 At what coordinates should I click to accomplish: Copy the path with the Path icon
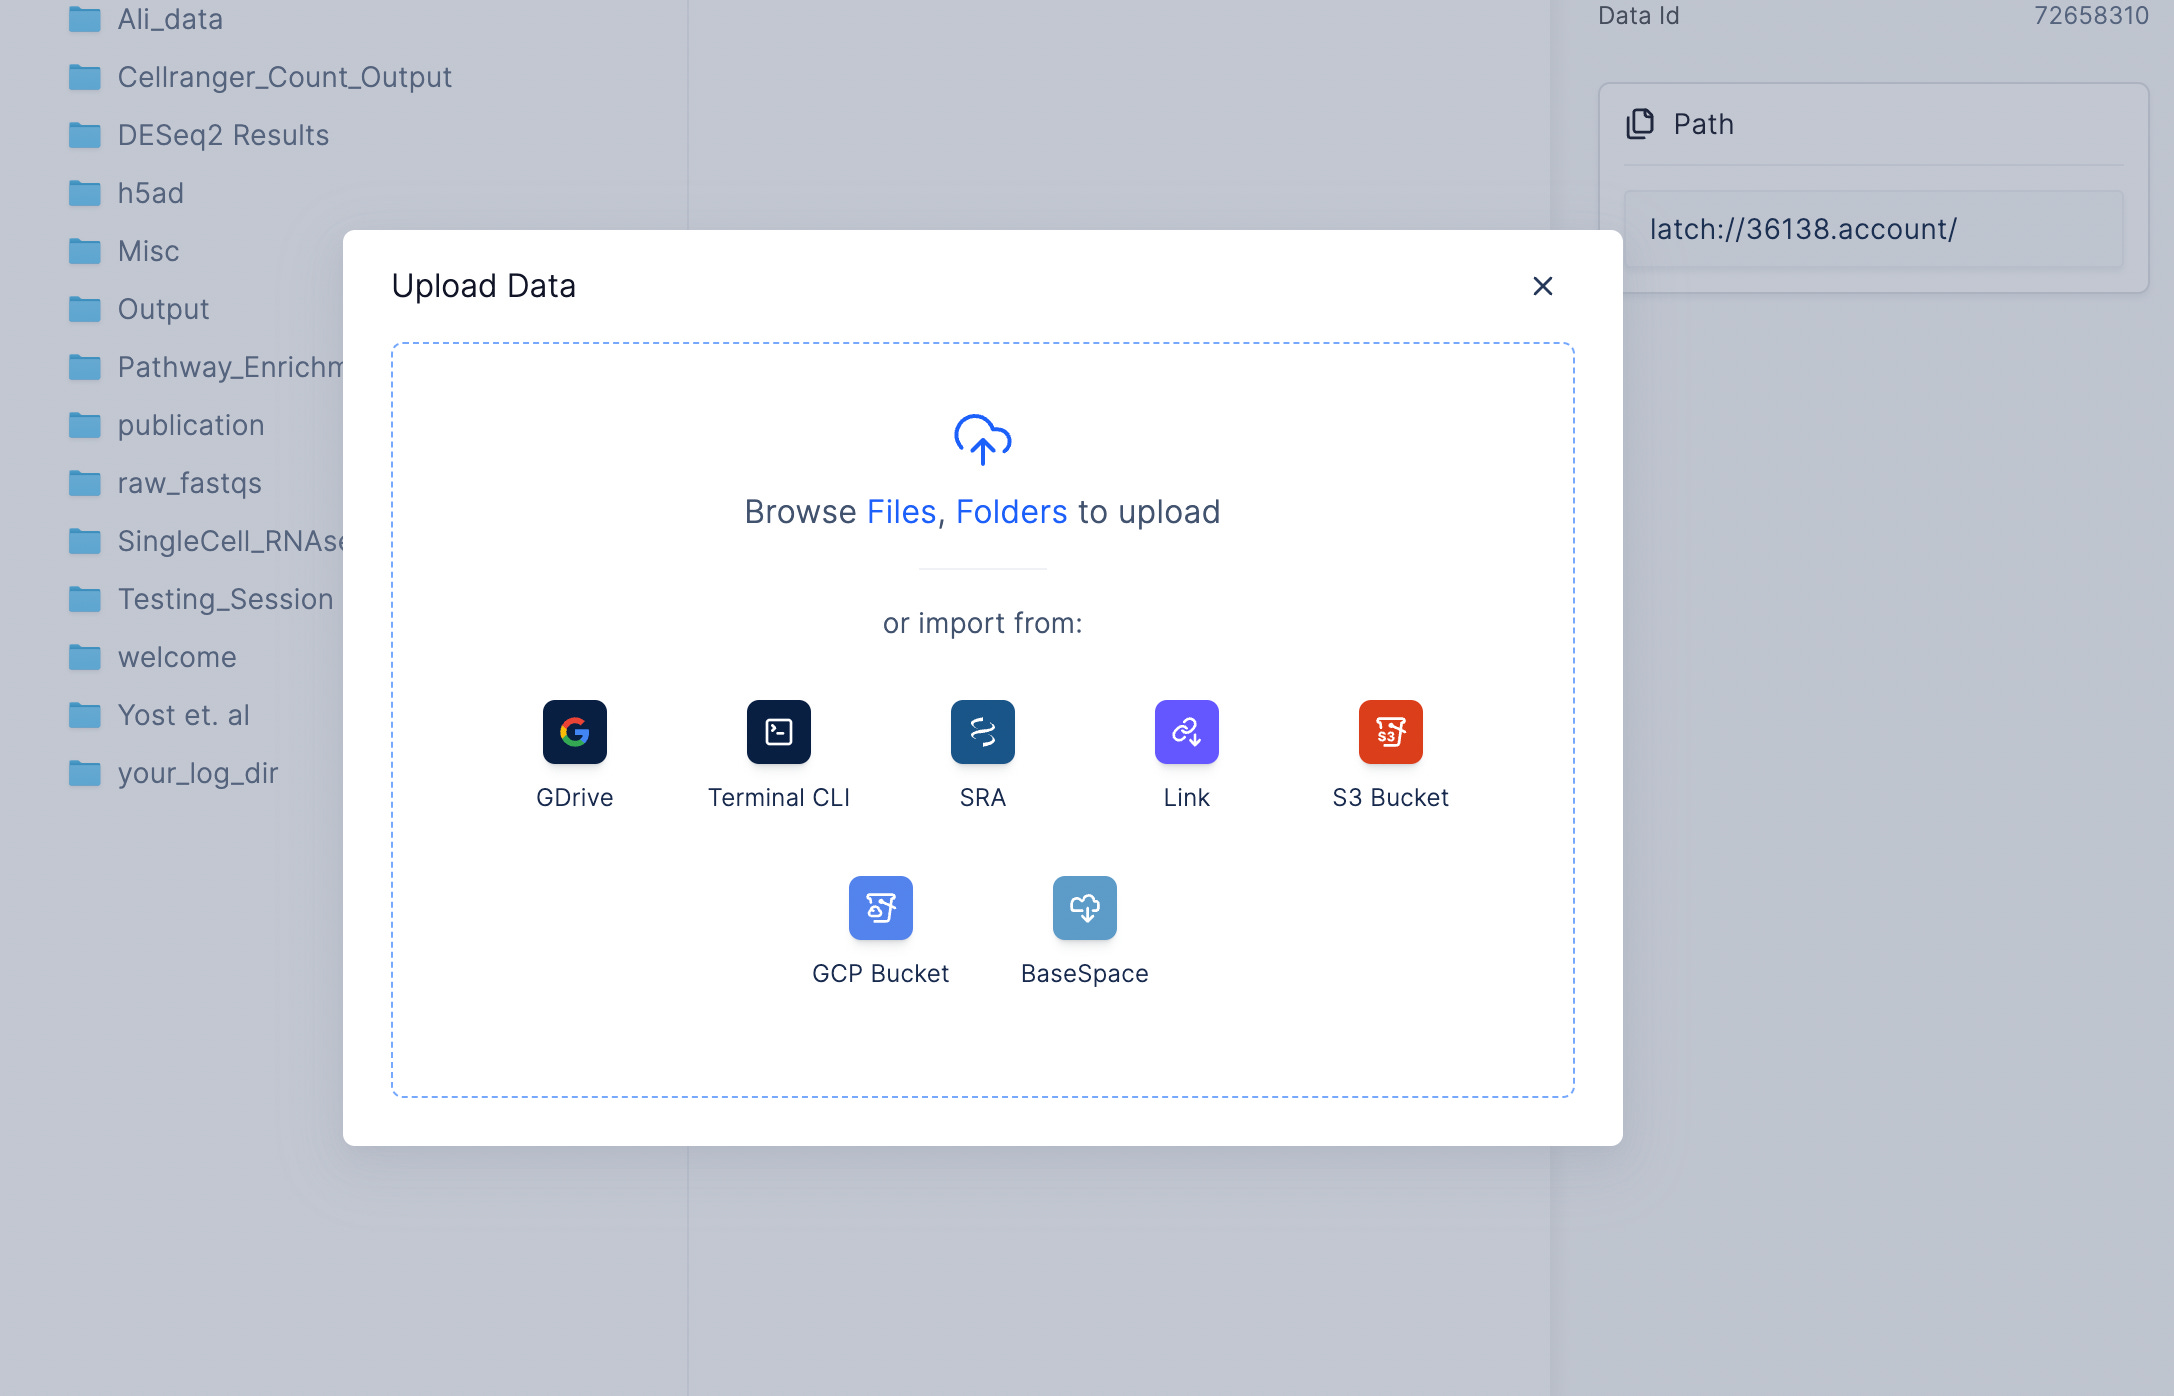1640,124
